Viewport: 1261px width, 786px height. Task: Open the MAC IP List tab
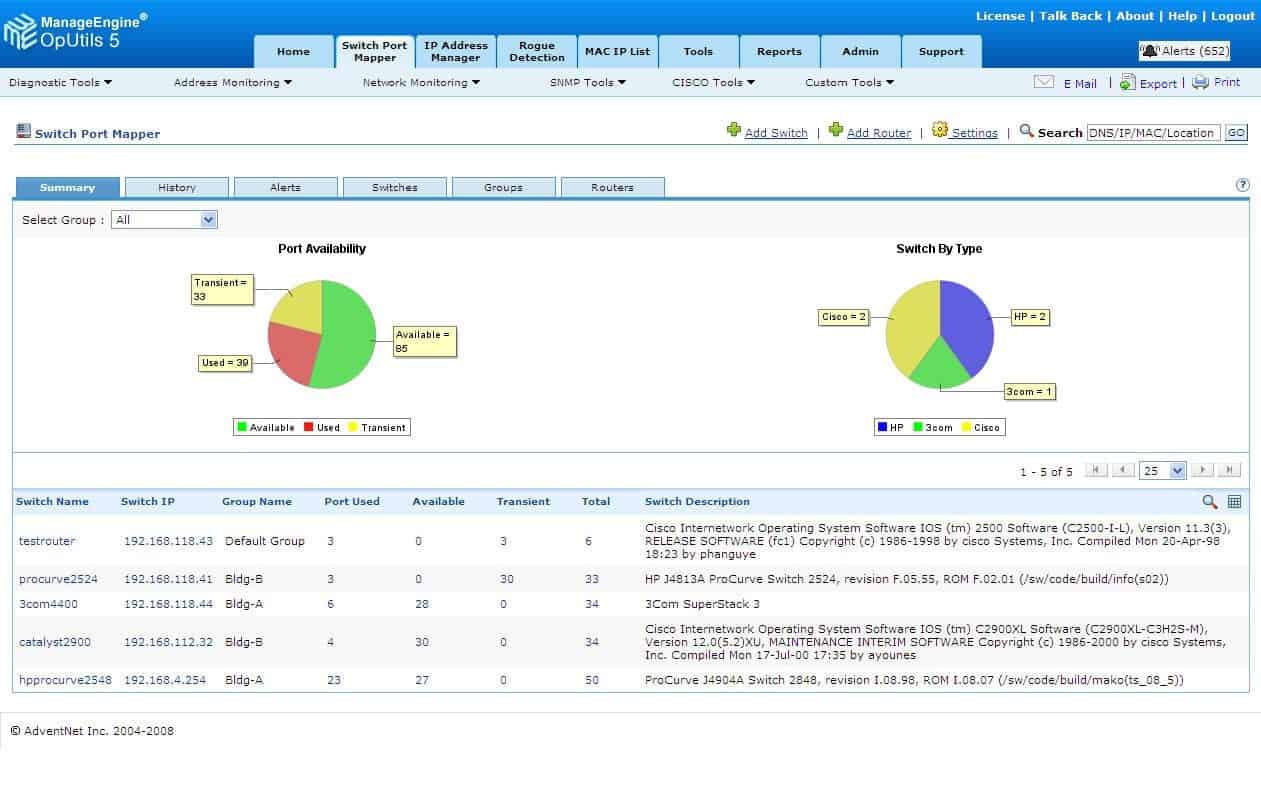(x=618, y=52)
